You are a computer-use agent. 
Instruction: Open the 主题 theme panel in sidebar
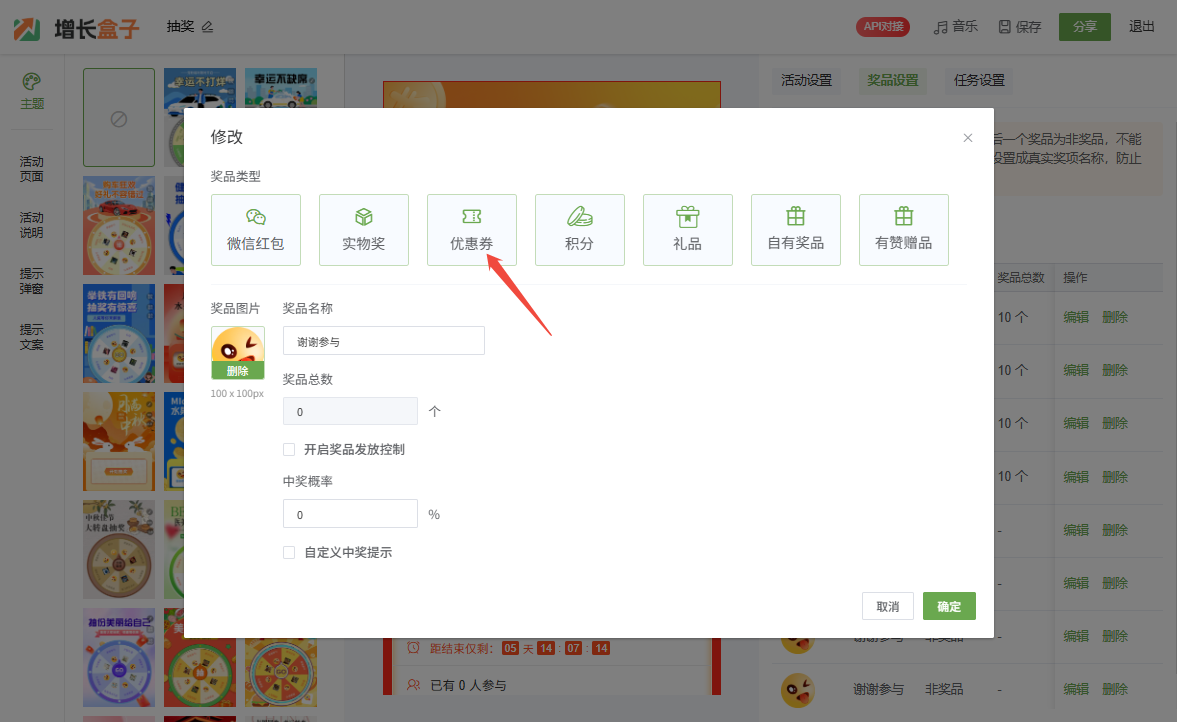point(32,92)
